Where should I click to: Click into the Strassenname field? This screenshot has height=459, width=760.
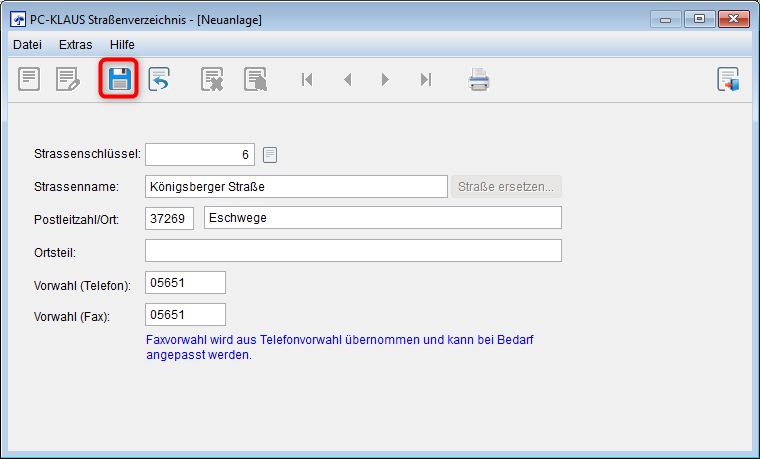[x=296, y=186]
